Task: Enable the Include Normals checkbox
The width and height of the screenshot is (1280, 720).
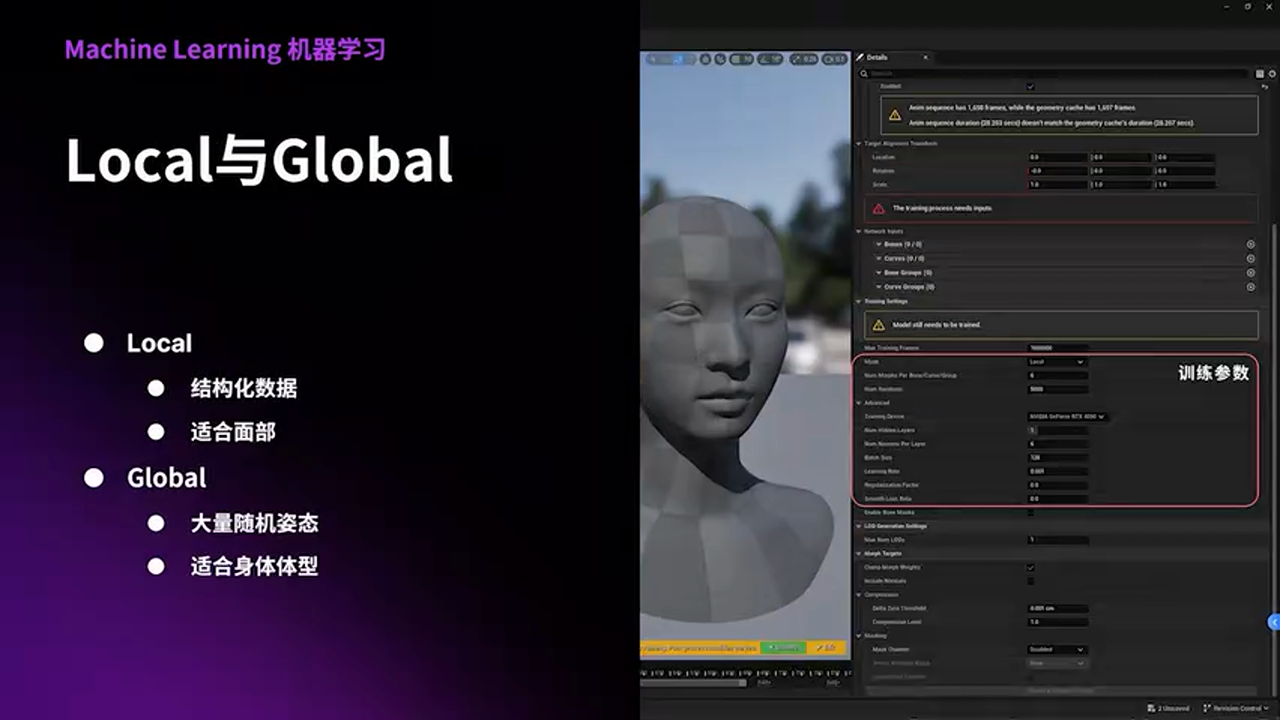Action: click(x=1030, y=581)
